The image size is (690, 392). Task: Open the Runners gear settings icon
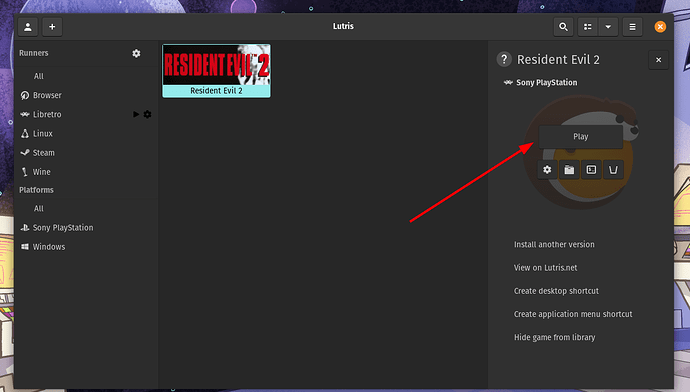pyautogui.click(x=136, y=53)
